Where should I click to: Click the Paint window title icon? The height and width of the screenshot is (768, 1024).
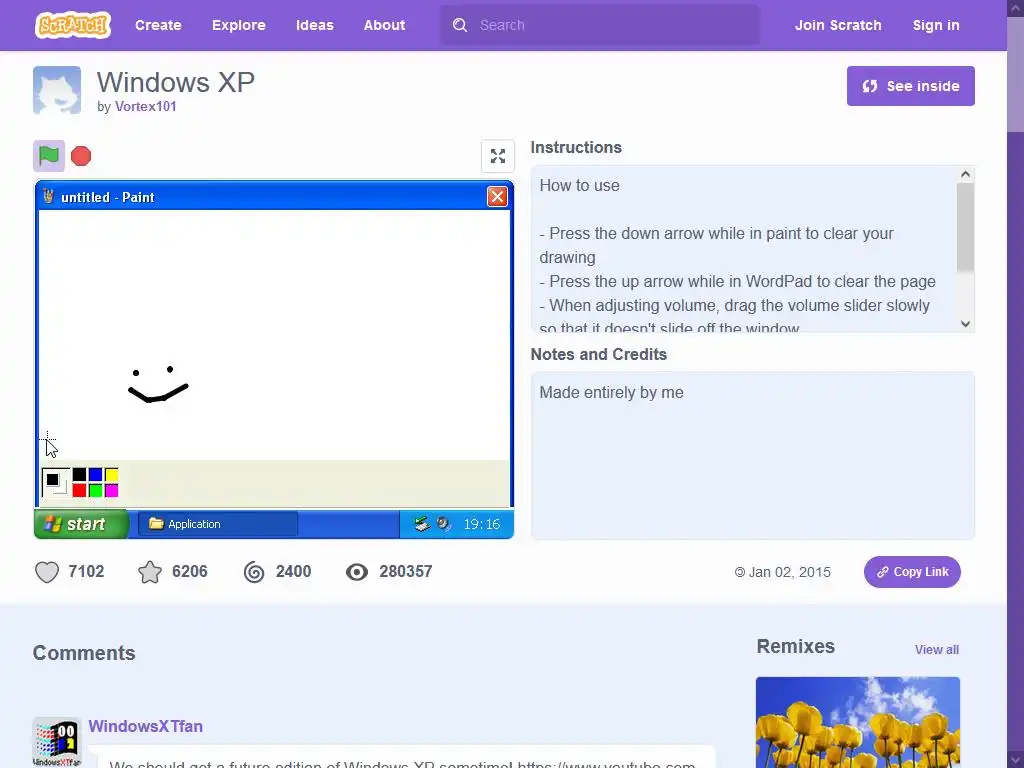pos(48,196)
